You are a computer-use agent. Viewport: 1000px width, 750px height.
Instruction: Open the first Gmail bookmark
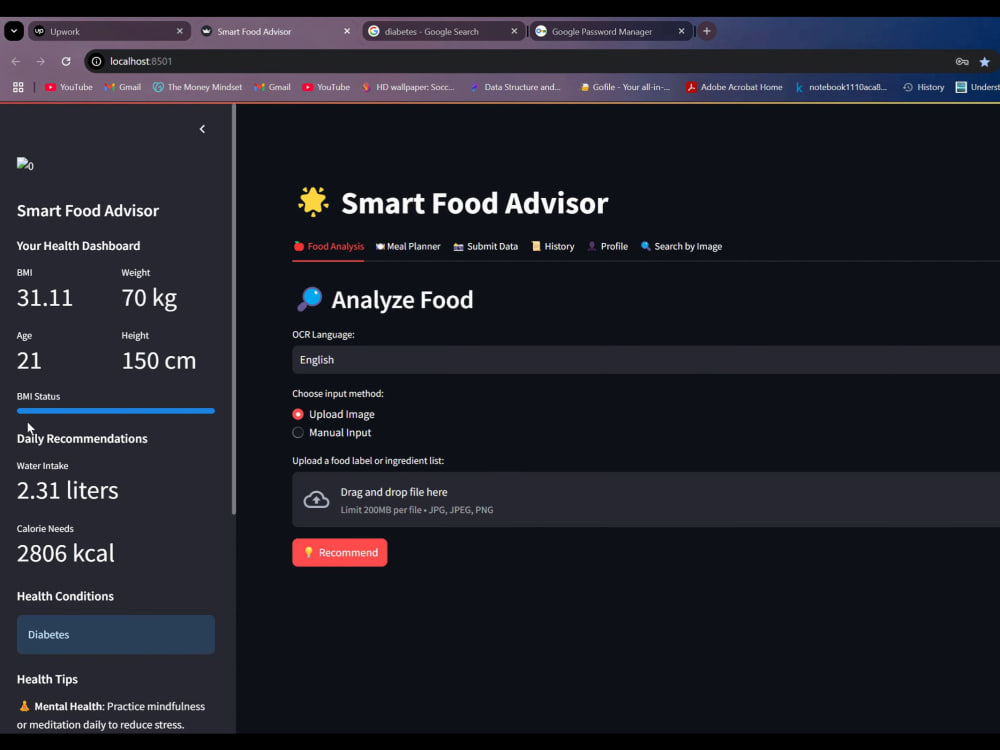coord(122,87)
